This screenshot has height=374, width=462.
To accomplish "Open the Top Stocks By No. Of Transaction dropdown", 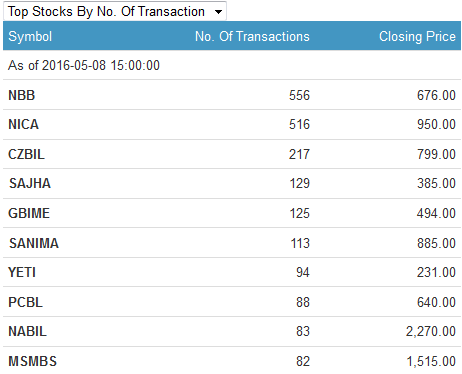I will pos(115,11).
